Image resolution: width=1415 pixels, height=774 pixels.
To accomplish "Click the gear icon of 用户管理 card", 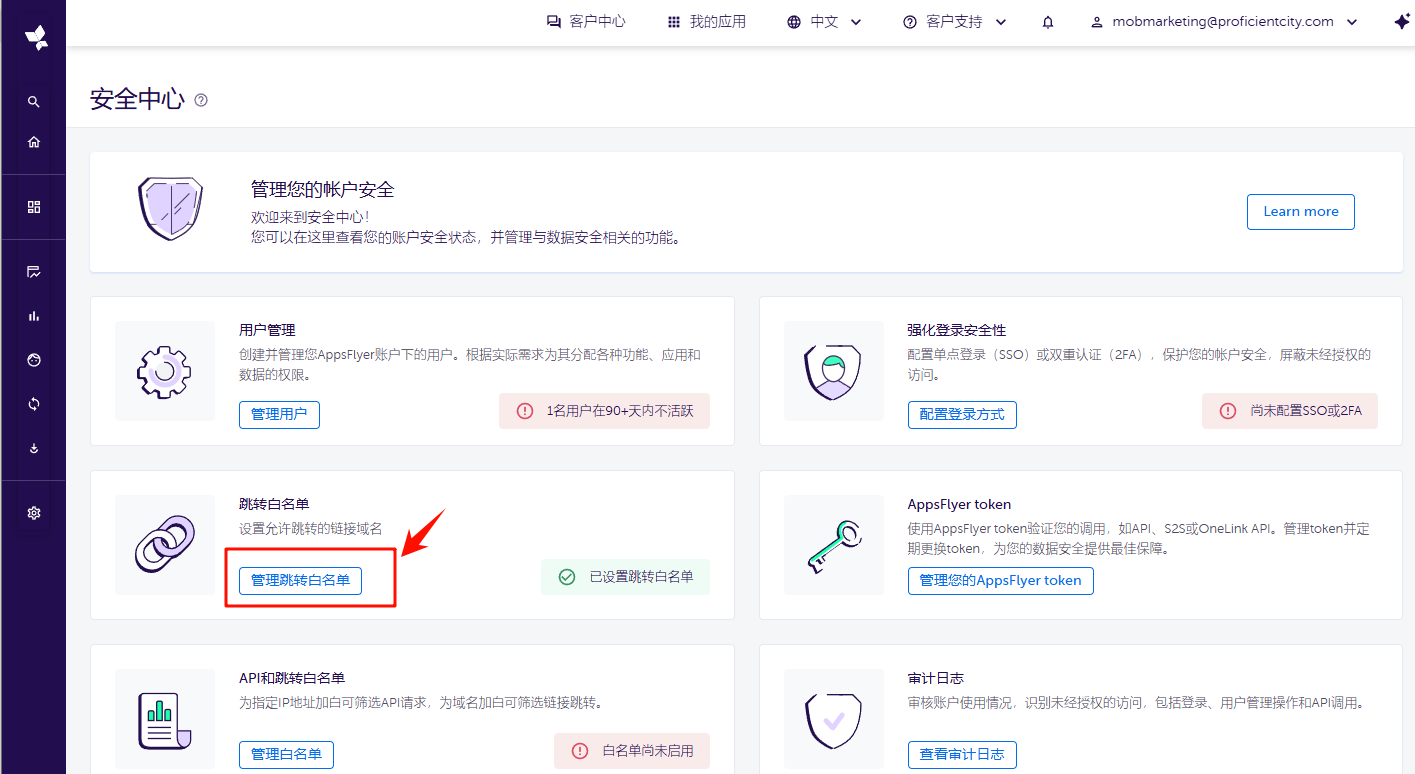I will (164, 371).
